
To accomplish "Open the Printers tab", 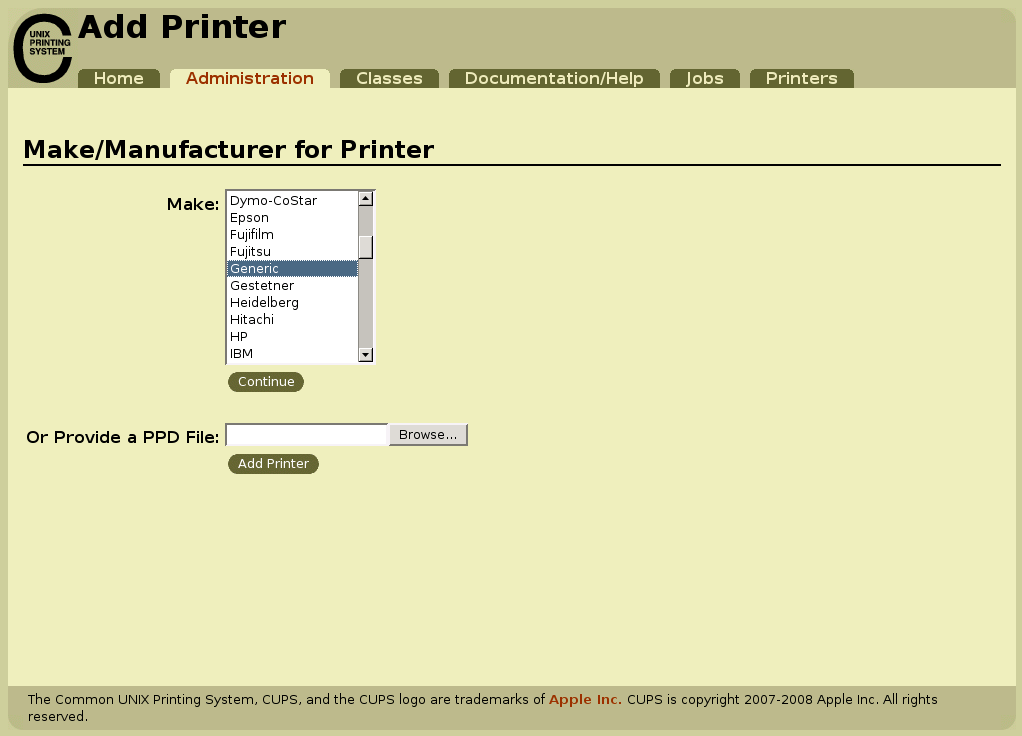I will point(801,77).
